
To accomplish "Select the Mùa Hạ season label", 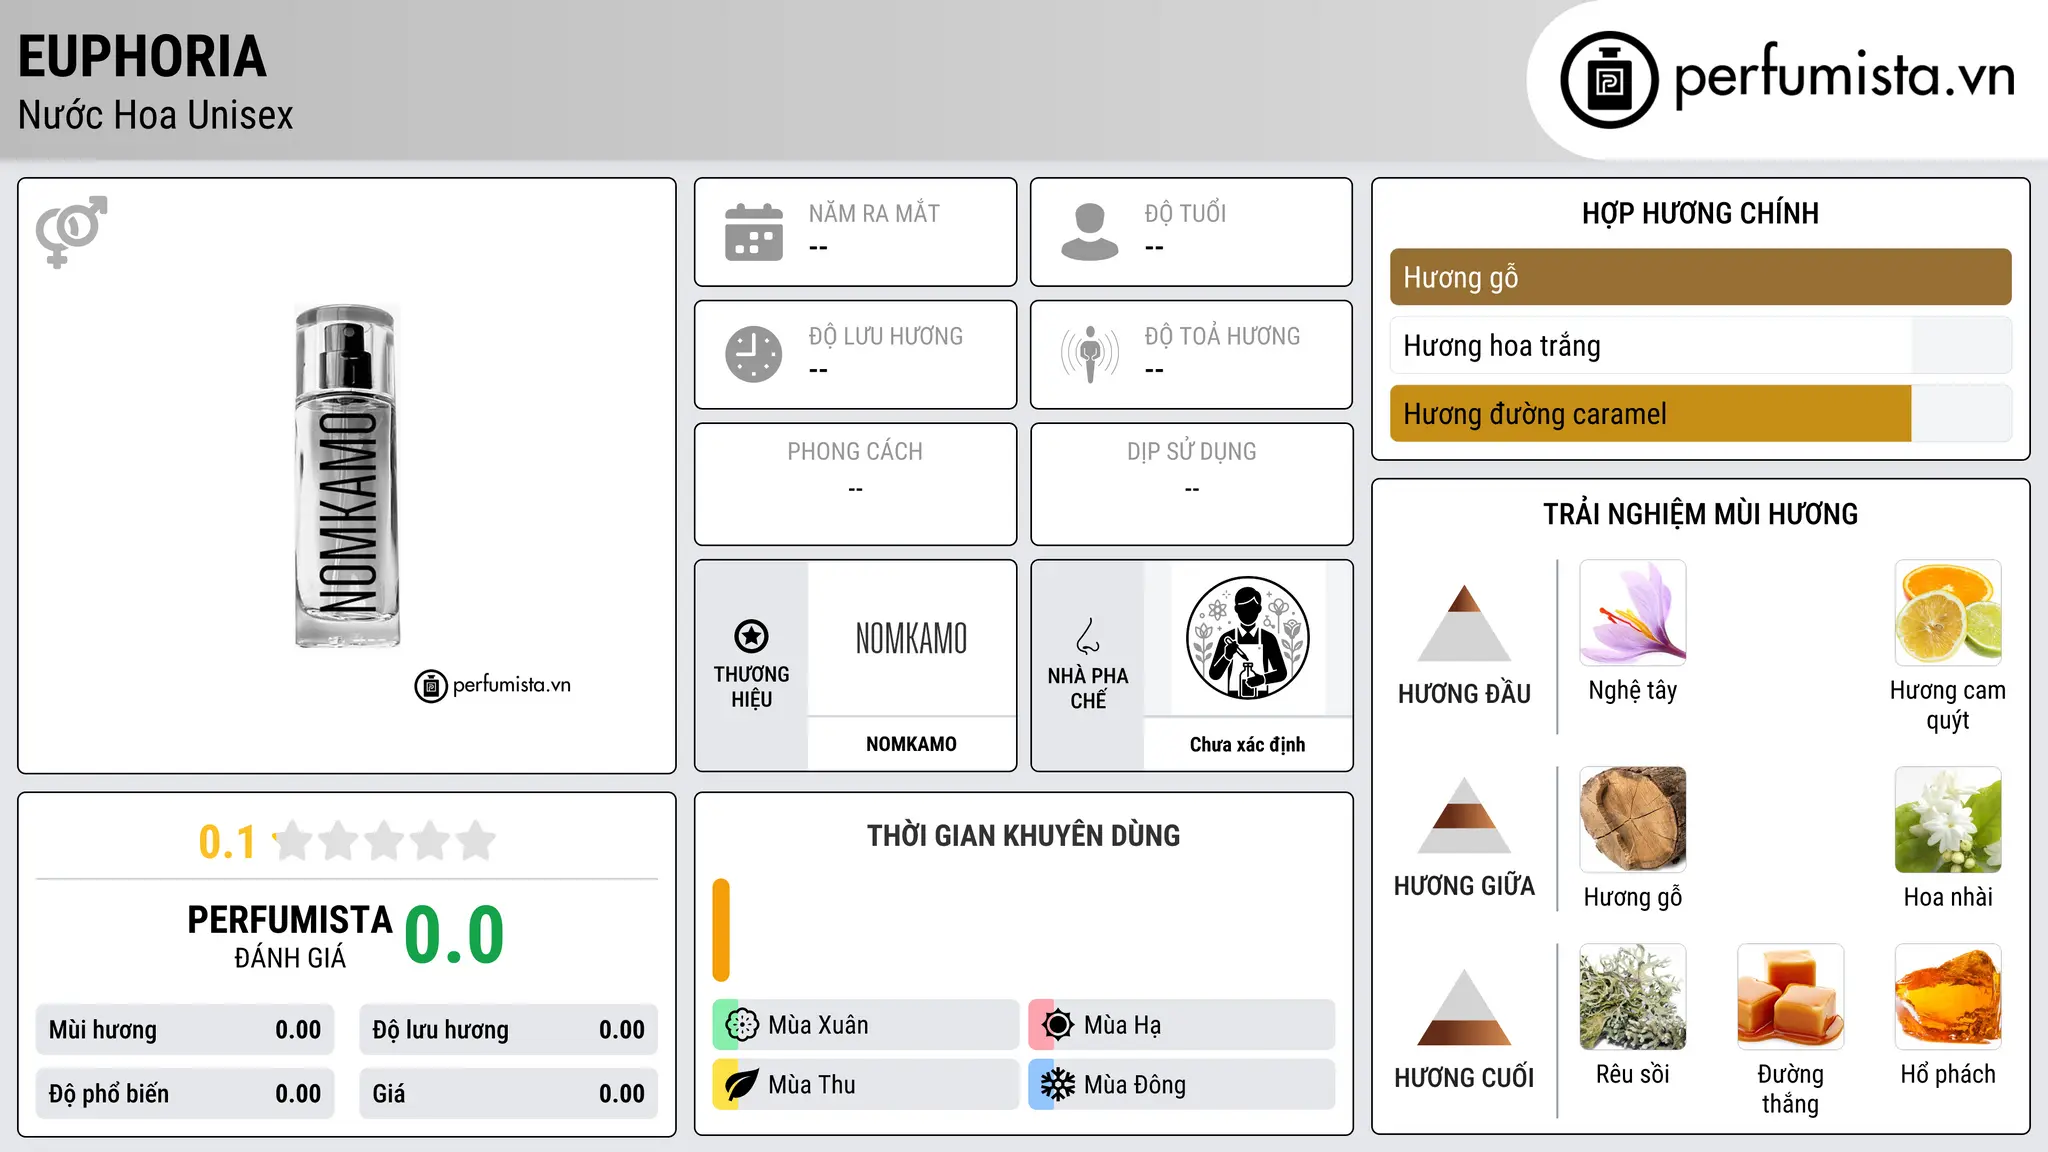I will pyautogui.click(x=1122, y=1025).
